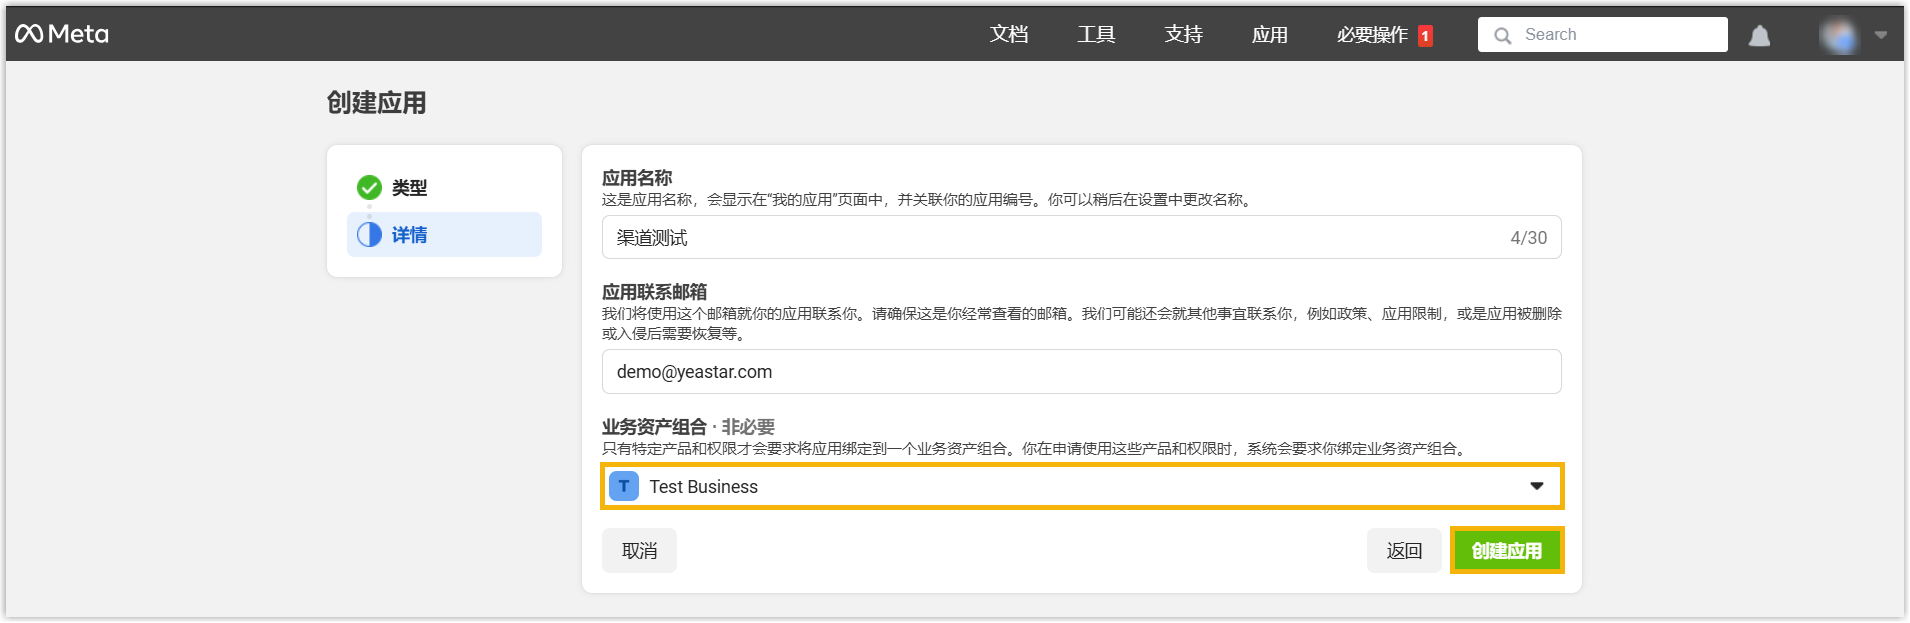
Task: Click the search magnifier icon
Action: [x=1502, y=36]
